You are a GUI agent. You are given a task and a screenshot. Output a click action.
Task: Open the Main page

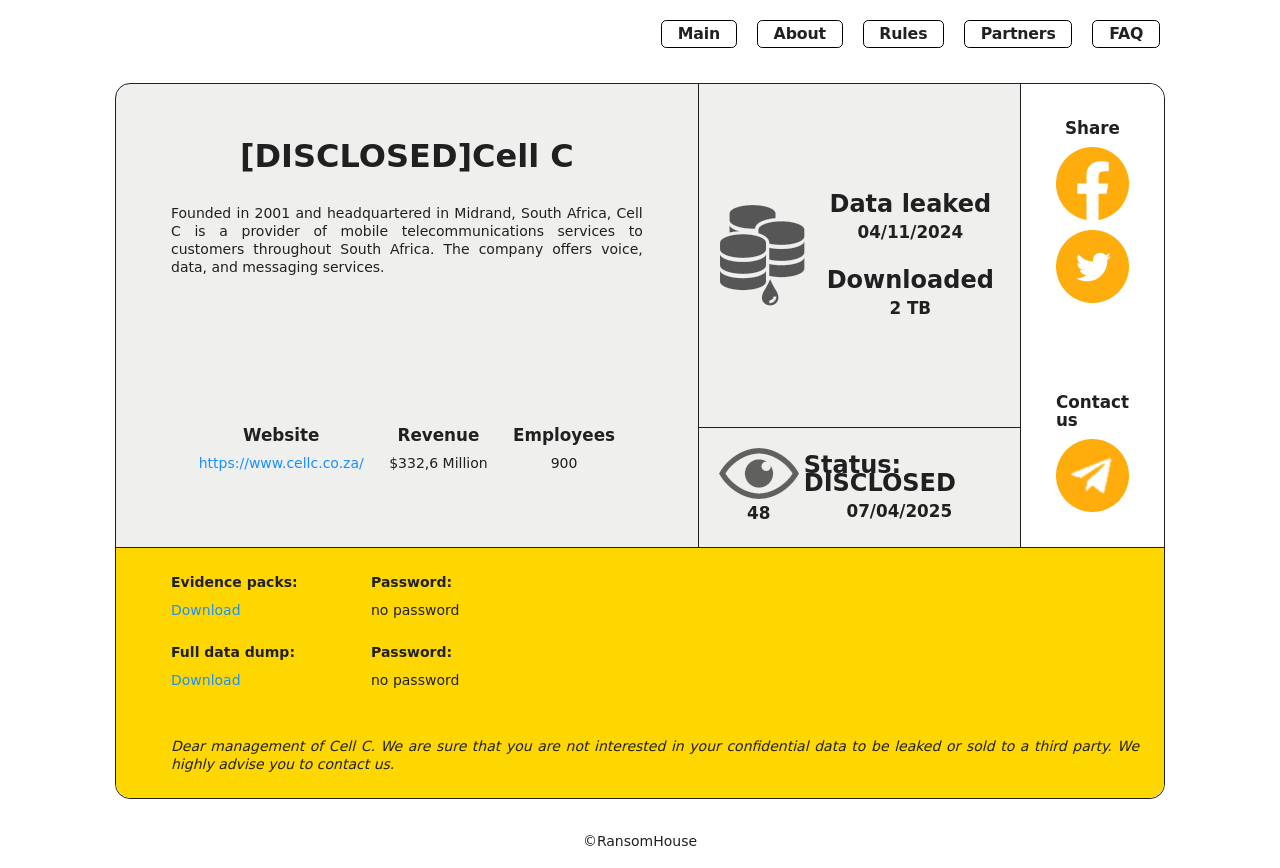tap(698, 34)
